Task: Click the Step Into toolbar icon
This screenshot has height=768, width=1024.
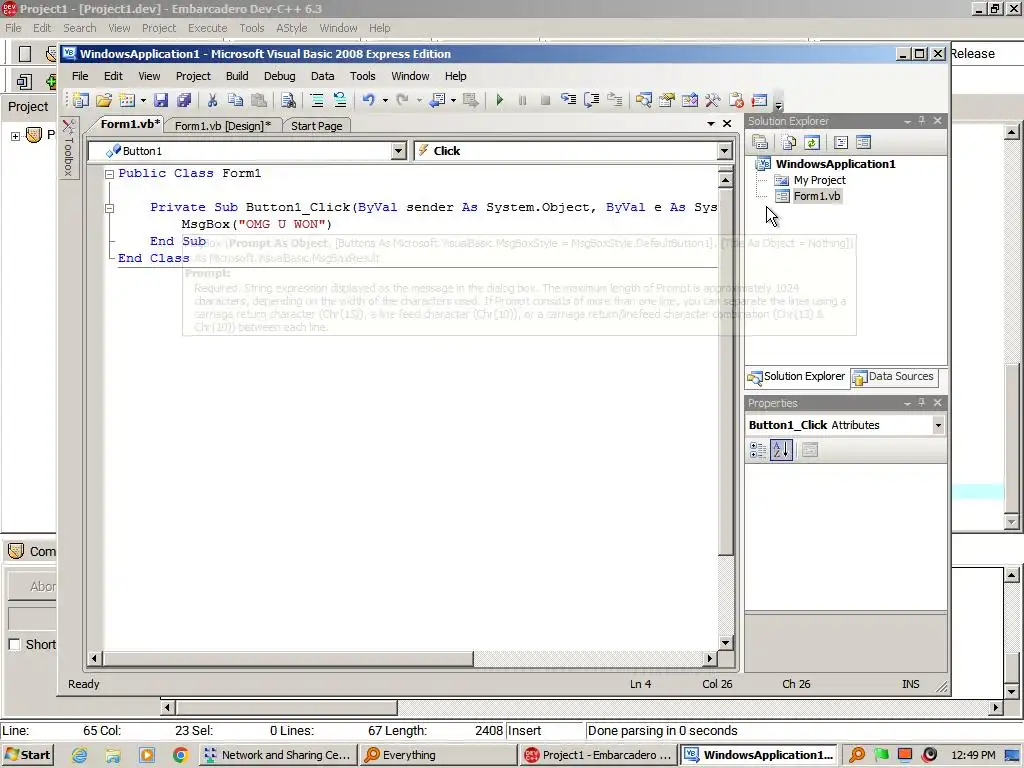Action: (569, 100)
